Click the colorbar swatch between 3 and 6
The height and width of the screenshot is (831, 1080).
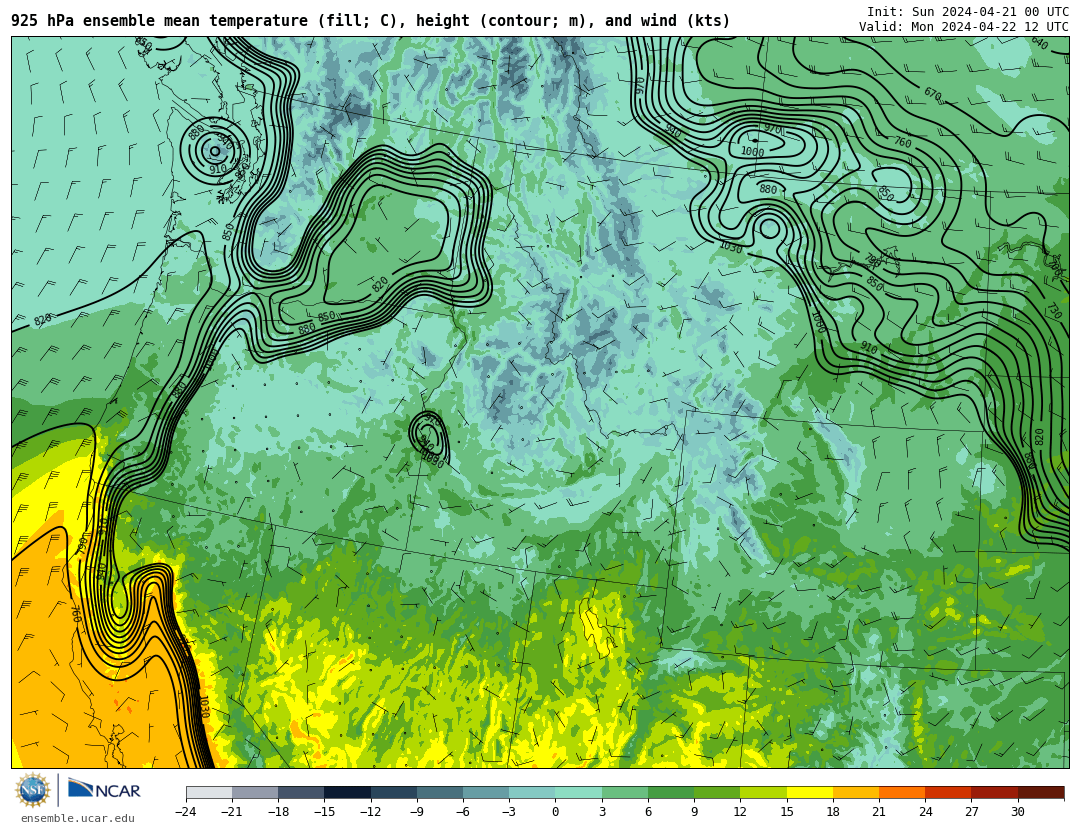click(625, 792)
